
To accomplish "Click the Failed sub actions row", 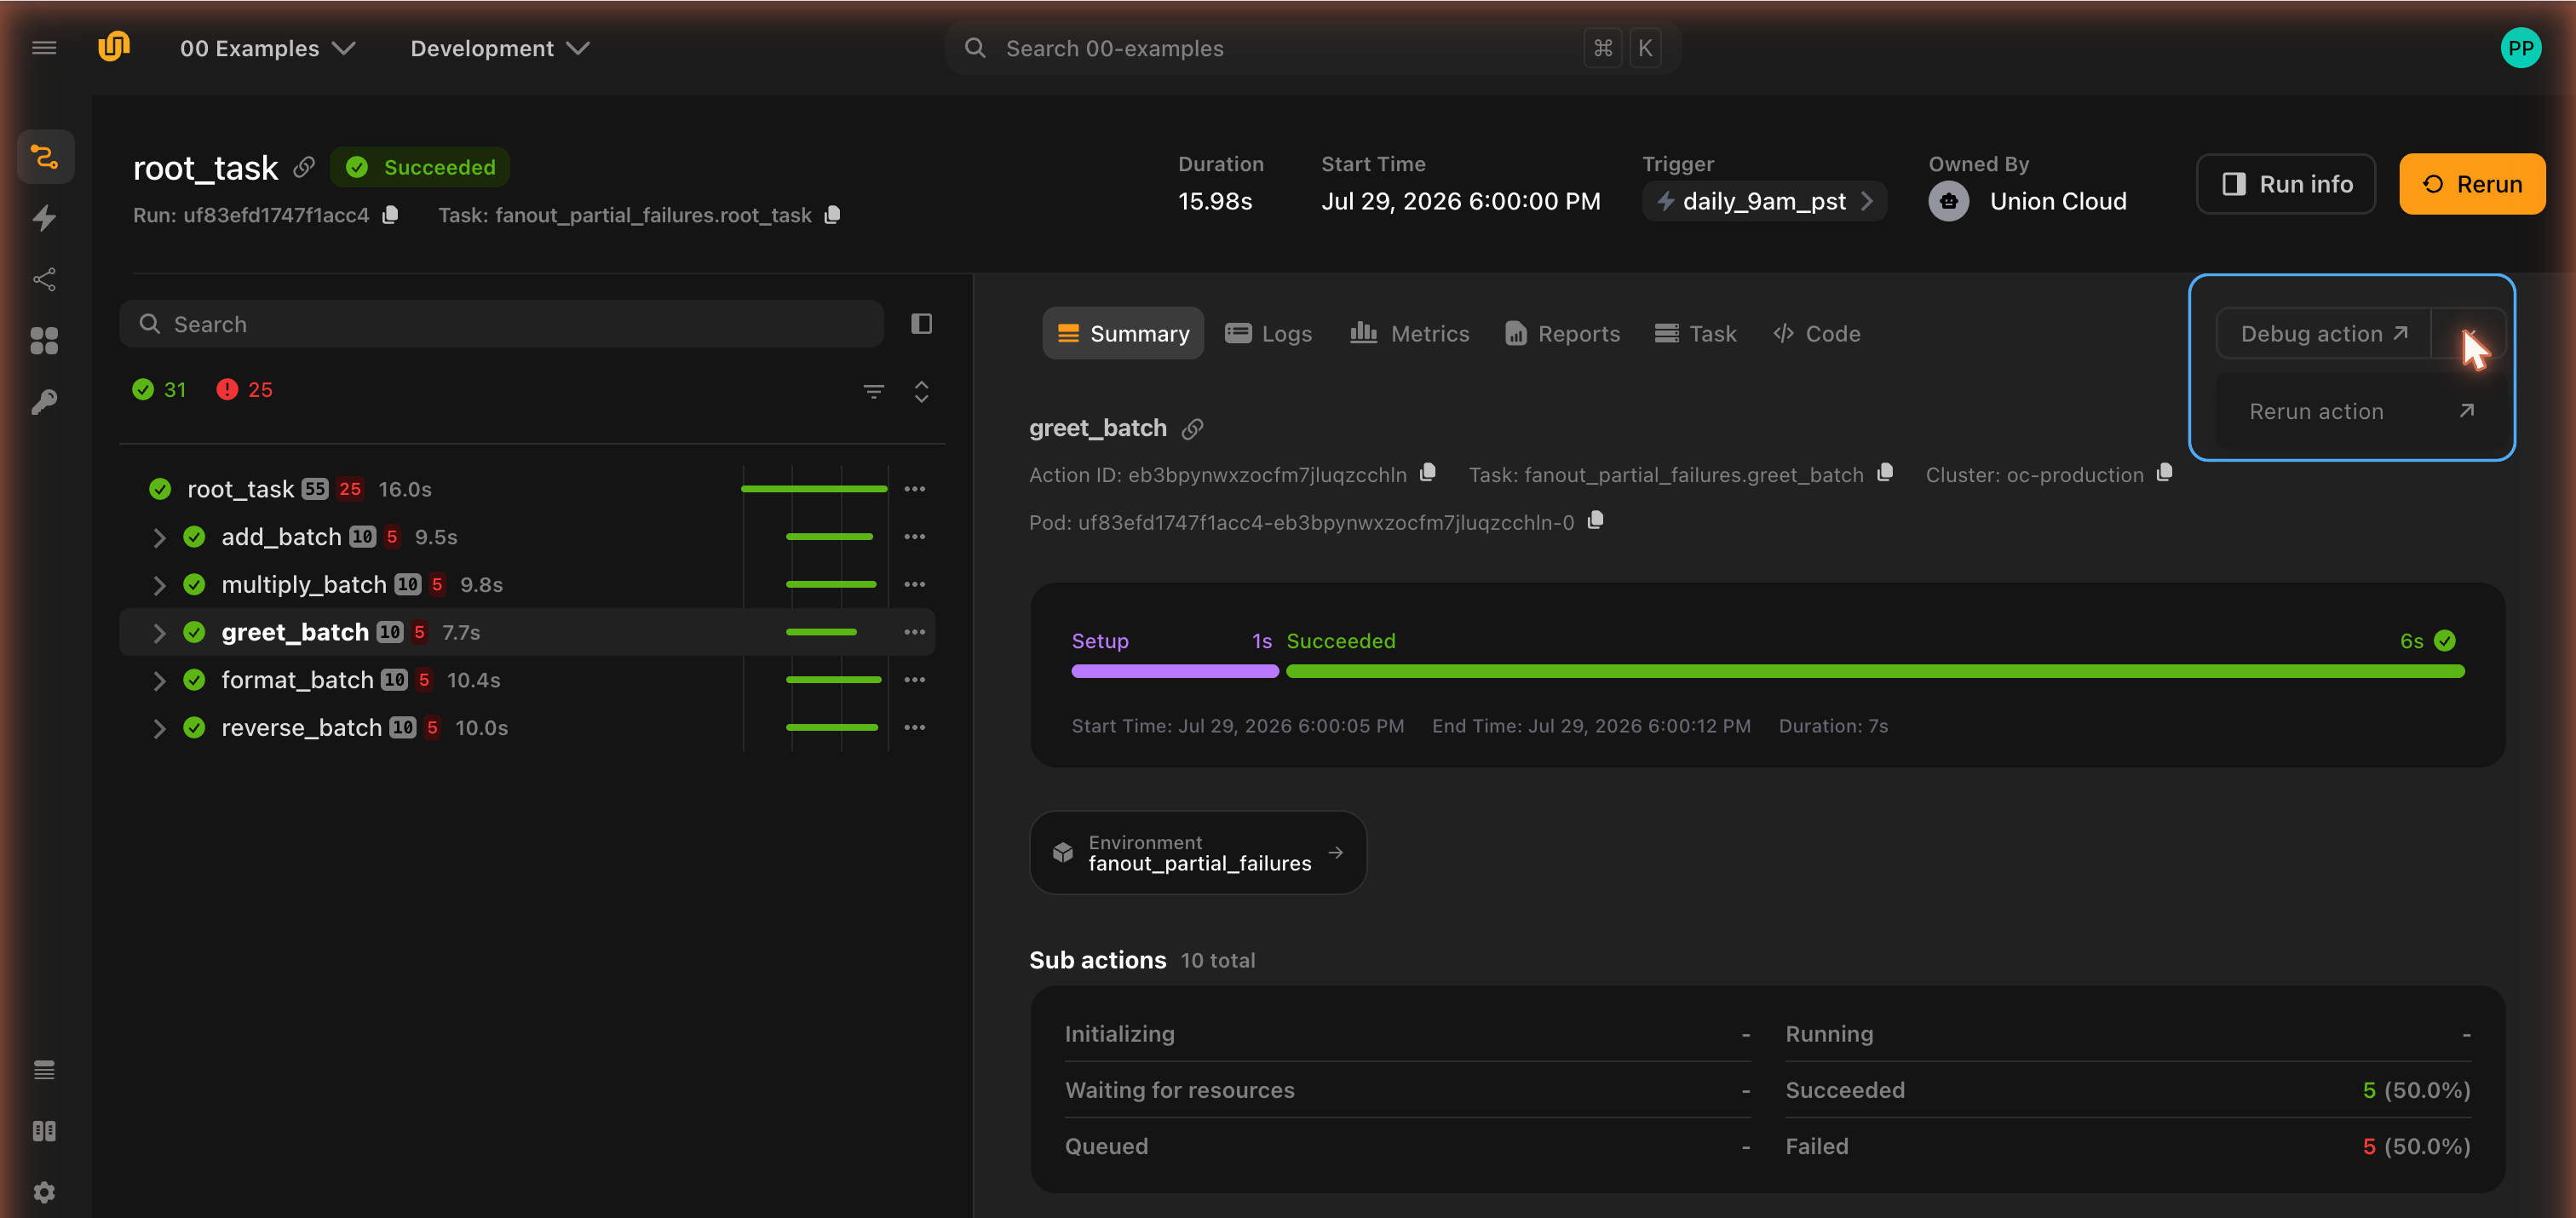I will (2128, 1146).
